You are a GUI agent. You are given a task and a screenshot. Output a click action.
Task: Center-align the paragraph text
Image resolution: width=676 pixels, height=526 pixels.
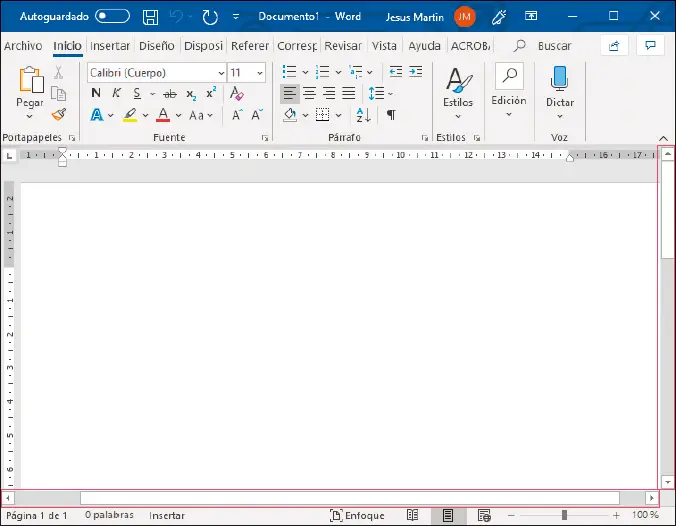309,93
